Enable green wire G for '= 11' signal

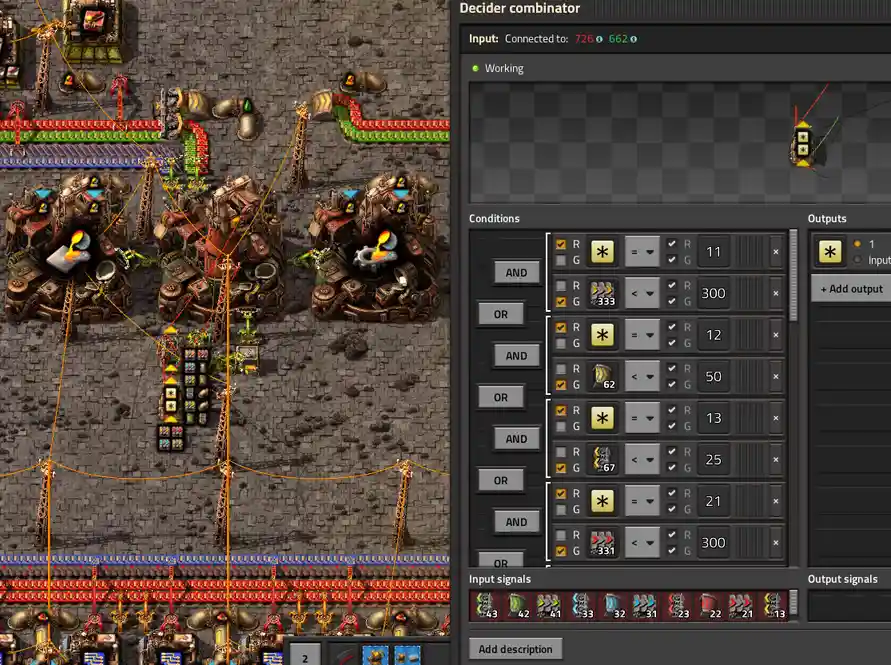point(561,260)
